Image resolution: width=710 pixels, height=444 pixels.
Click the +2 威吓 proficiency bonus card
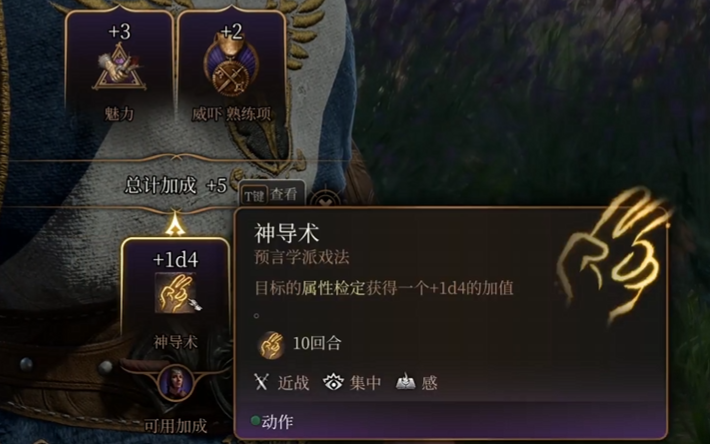(x=231, y=66)
